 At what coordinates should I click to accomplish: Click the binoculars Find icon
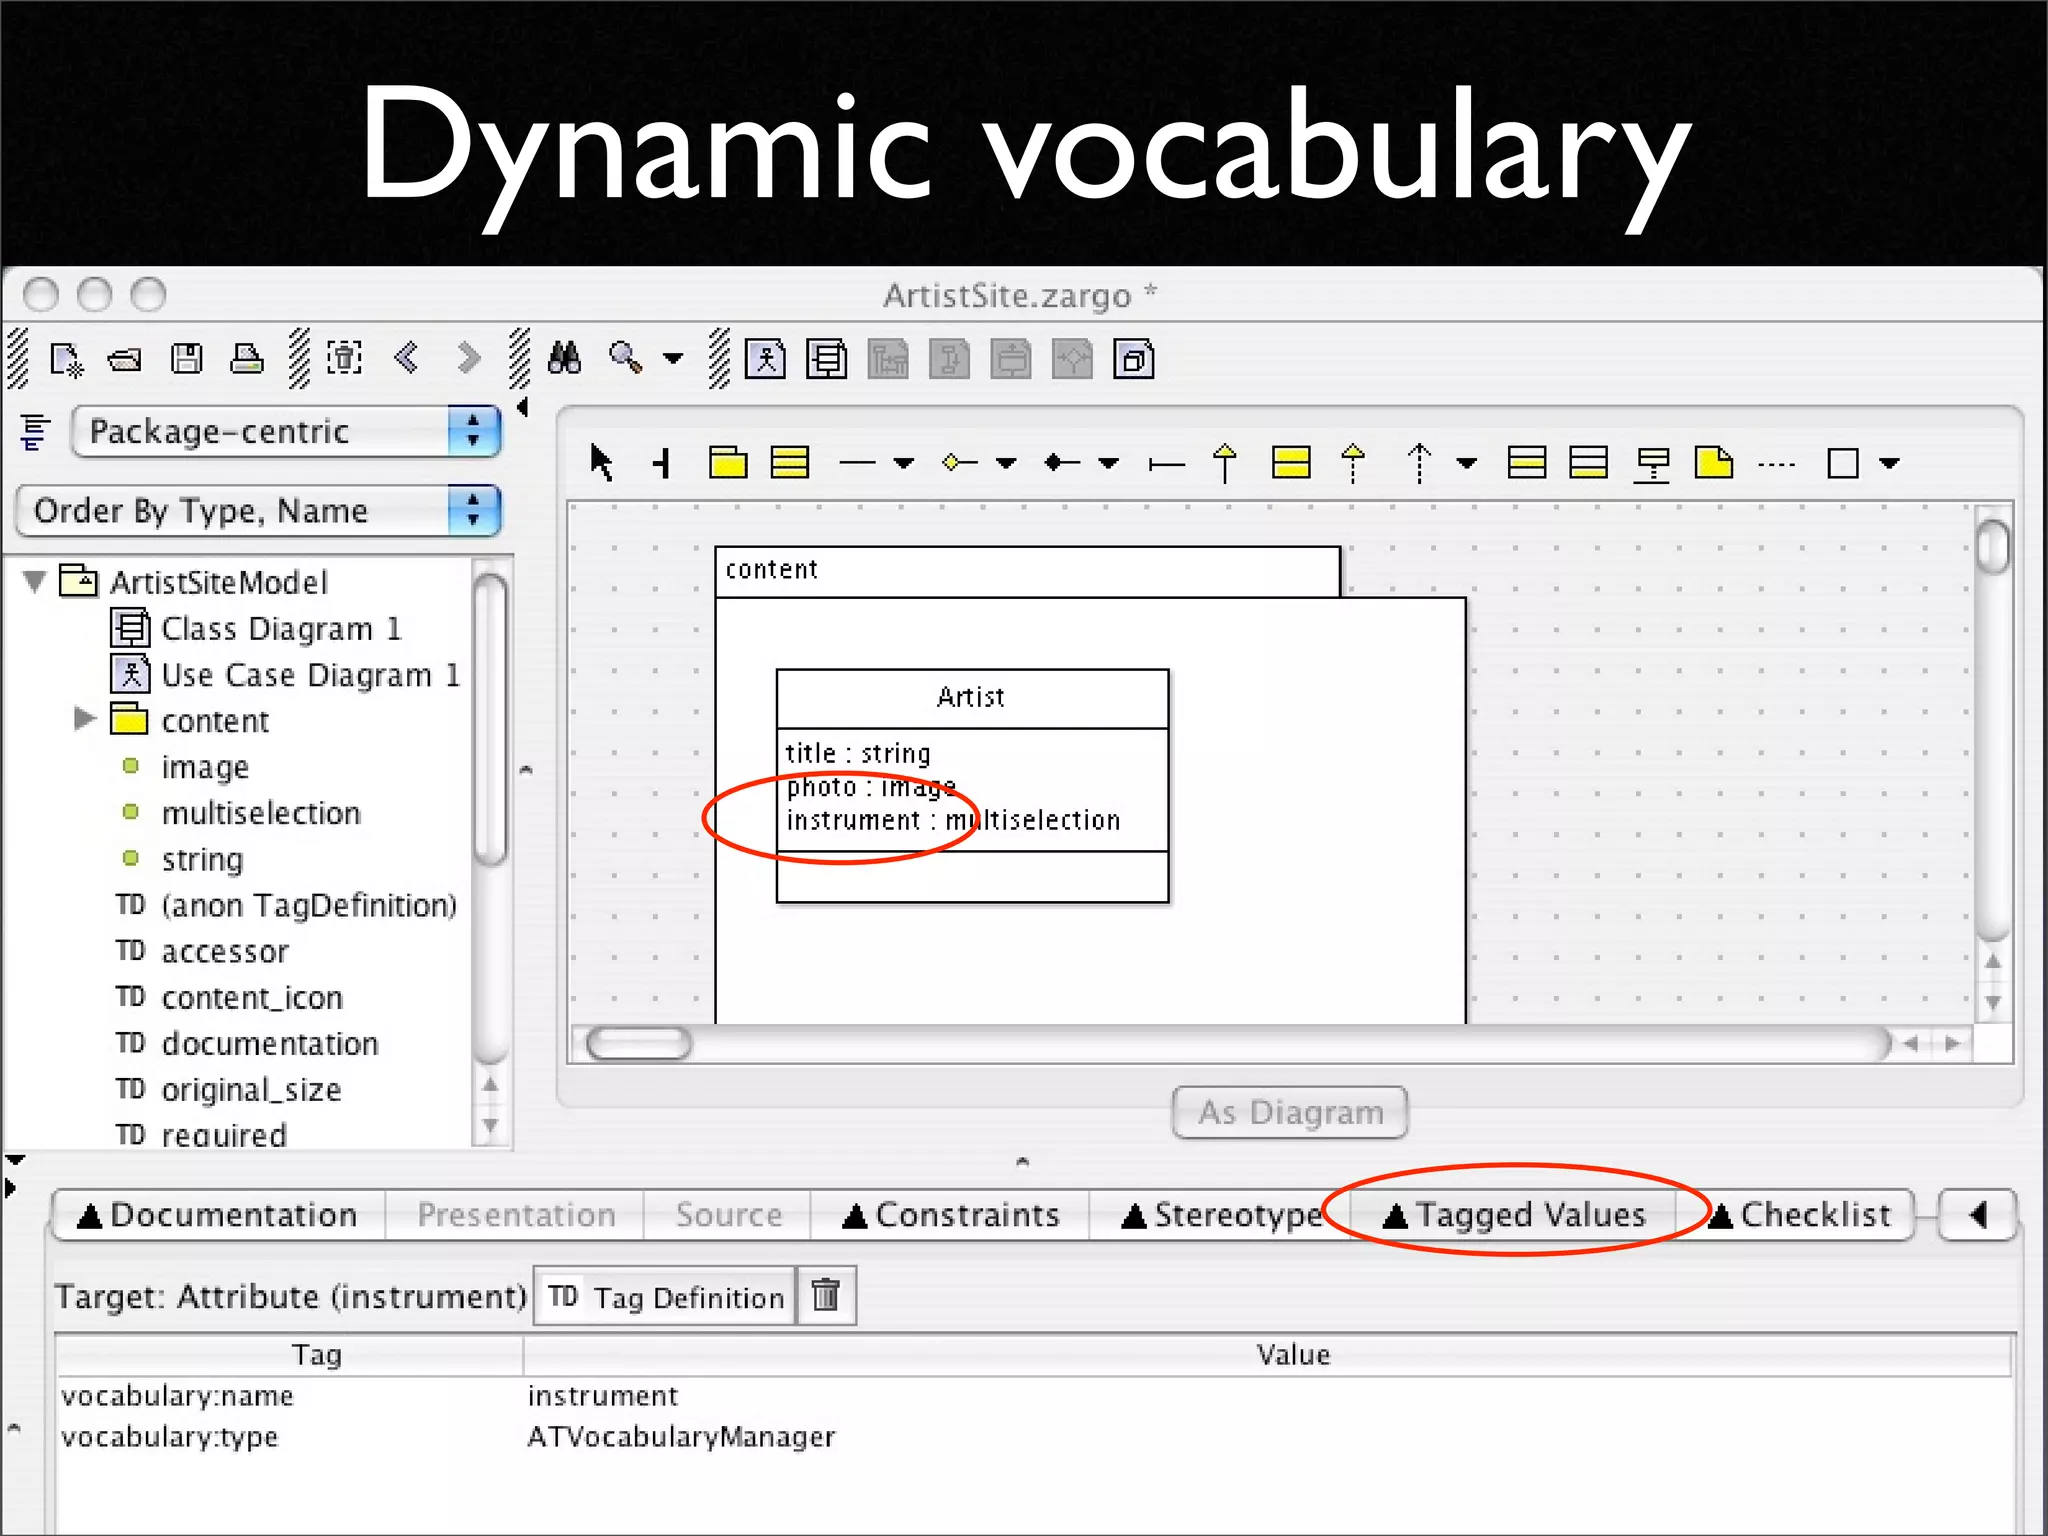pos(564,358)
